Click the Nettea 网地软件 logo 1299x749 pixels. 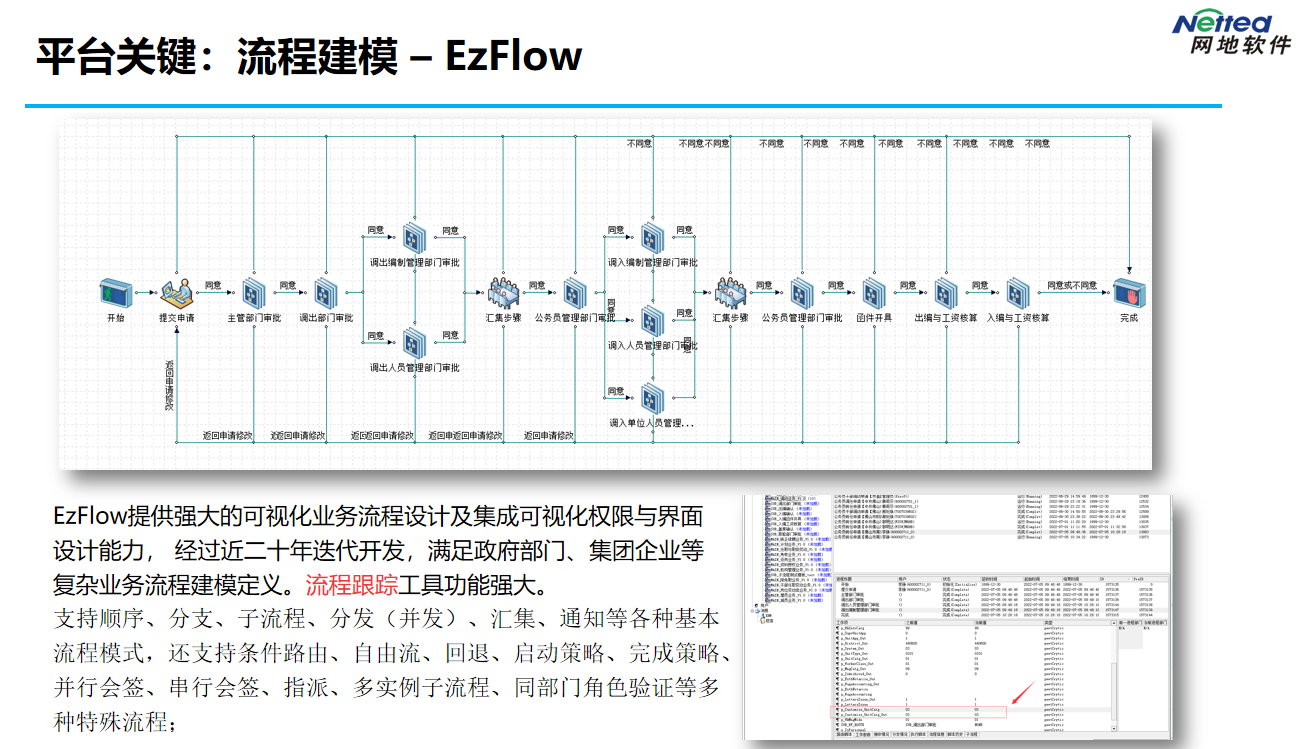[x=1230, y=32]
